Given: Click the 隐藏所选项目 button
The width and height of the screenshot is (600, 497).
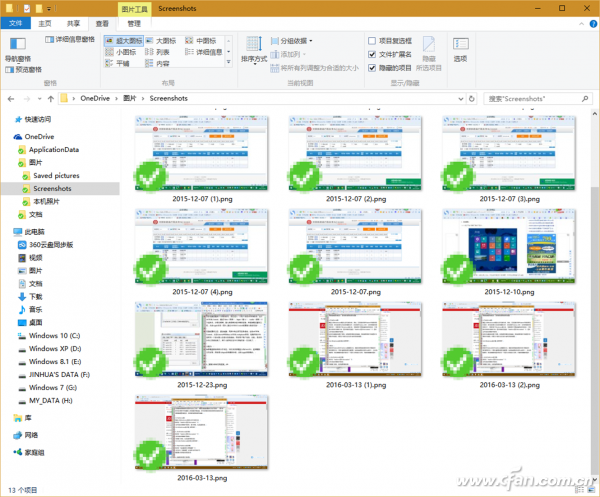Looking at the screenshot, I should tap(429, 54).
